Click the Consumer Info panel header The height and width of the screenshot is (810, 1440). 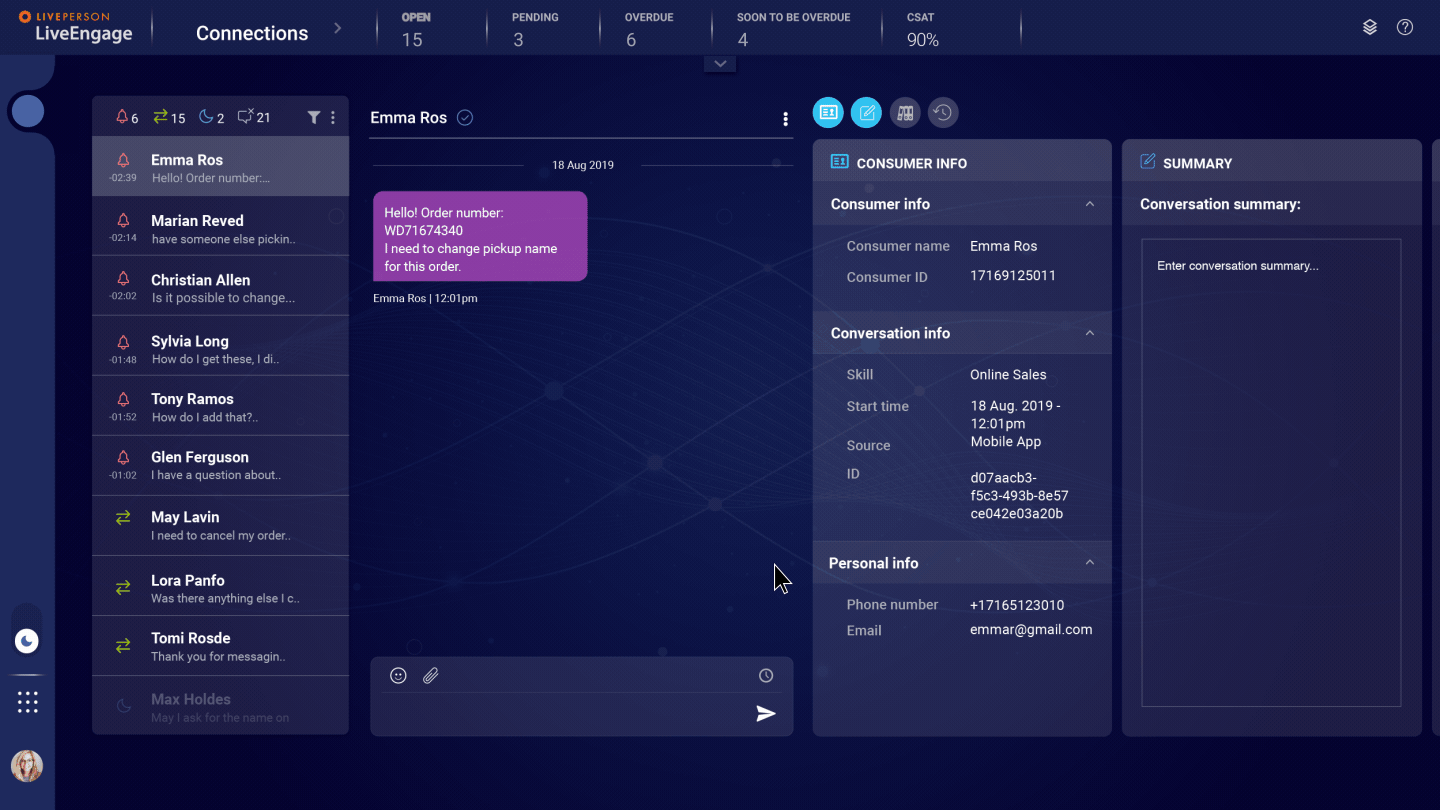click(x=962, y=162)
